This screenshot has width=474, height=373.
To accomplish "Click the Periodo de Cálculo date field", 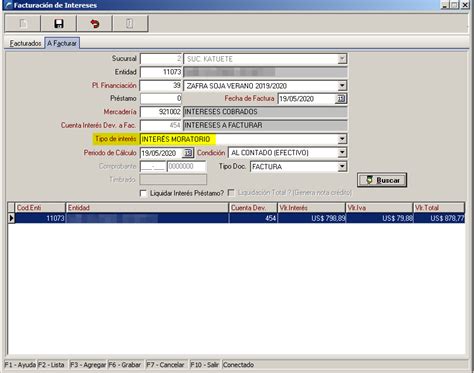I will pos(162,153).
